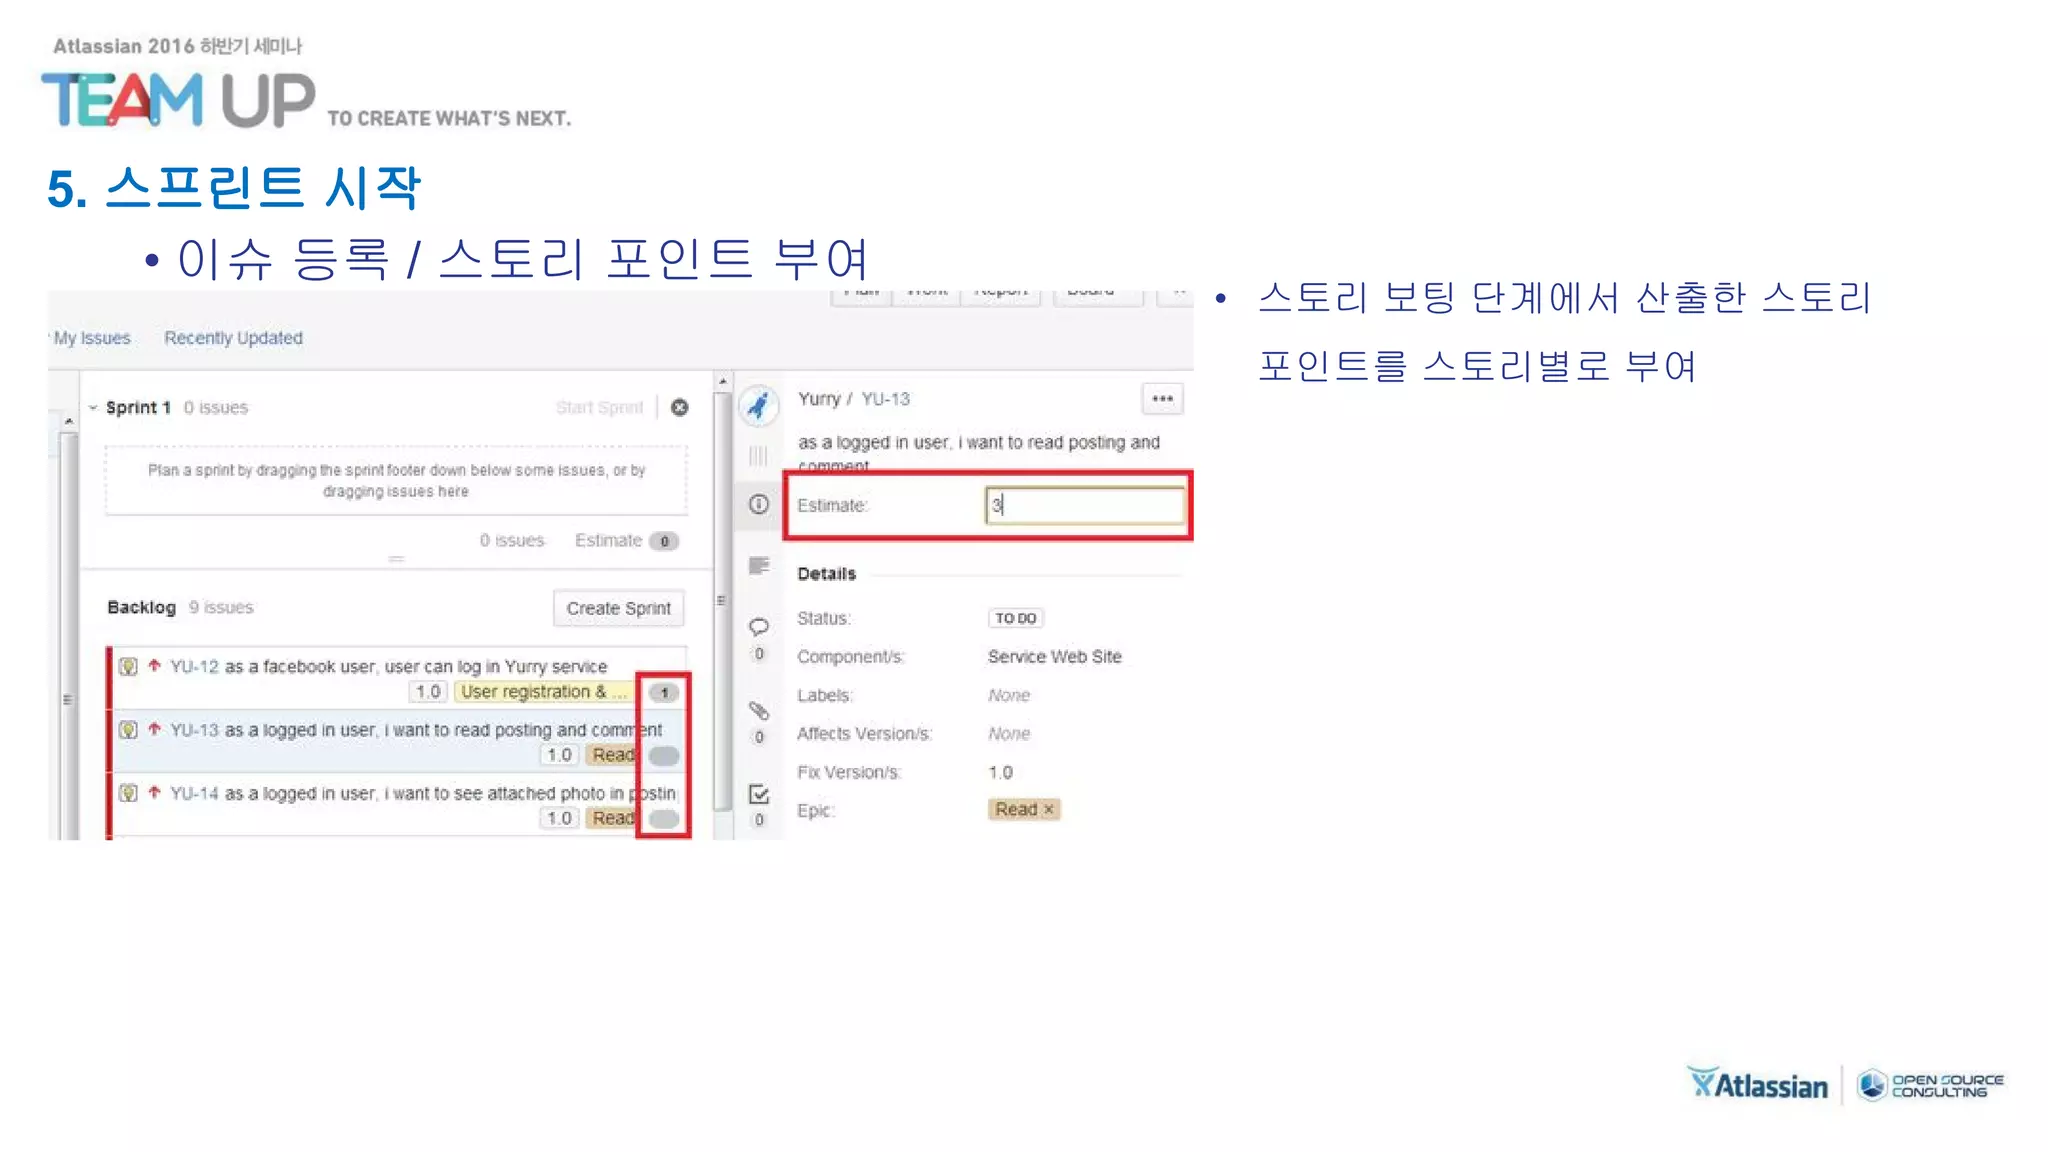Click the backlog vertical scrollbar
The width and height of the screenshot is (2048, 1152).
pyautogui.click(x=722, y=600)
